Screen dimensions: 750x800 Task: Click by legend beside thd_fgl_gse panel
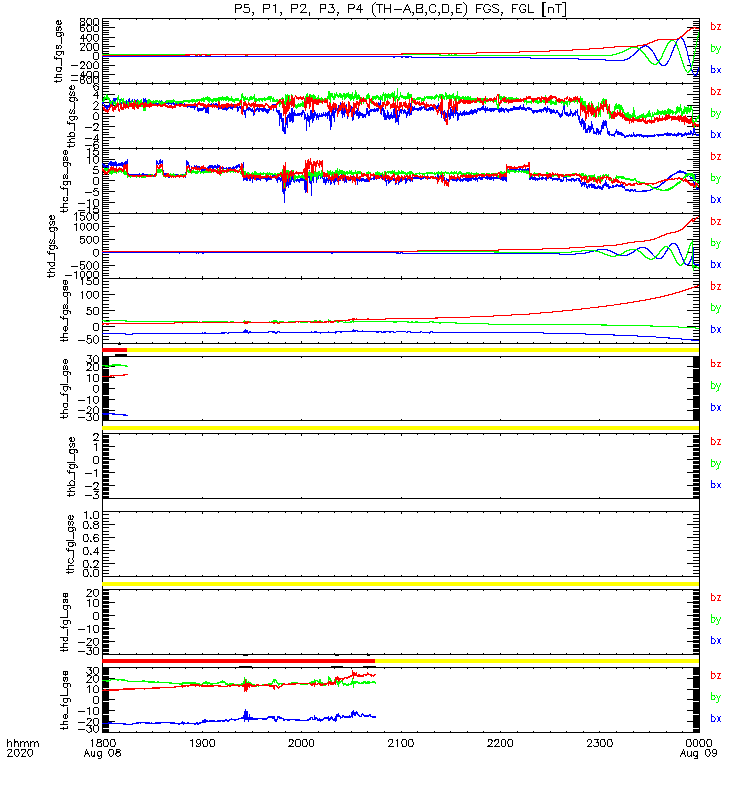pos(716,619)
